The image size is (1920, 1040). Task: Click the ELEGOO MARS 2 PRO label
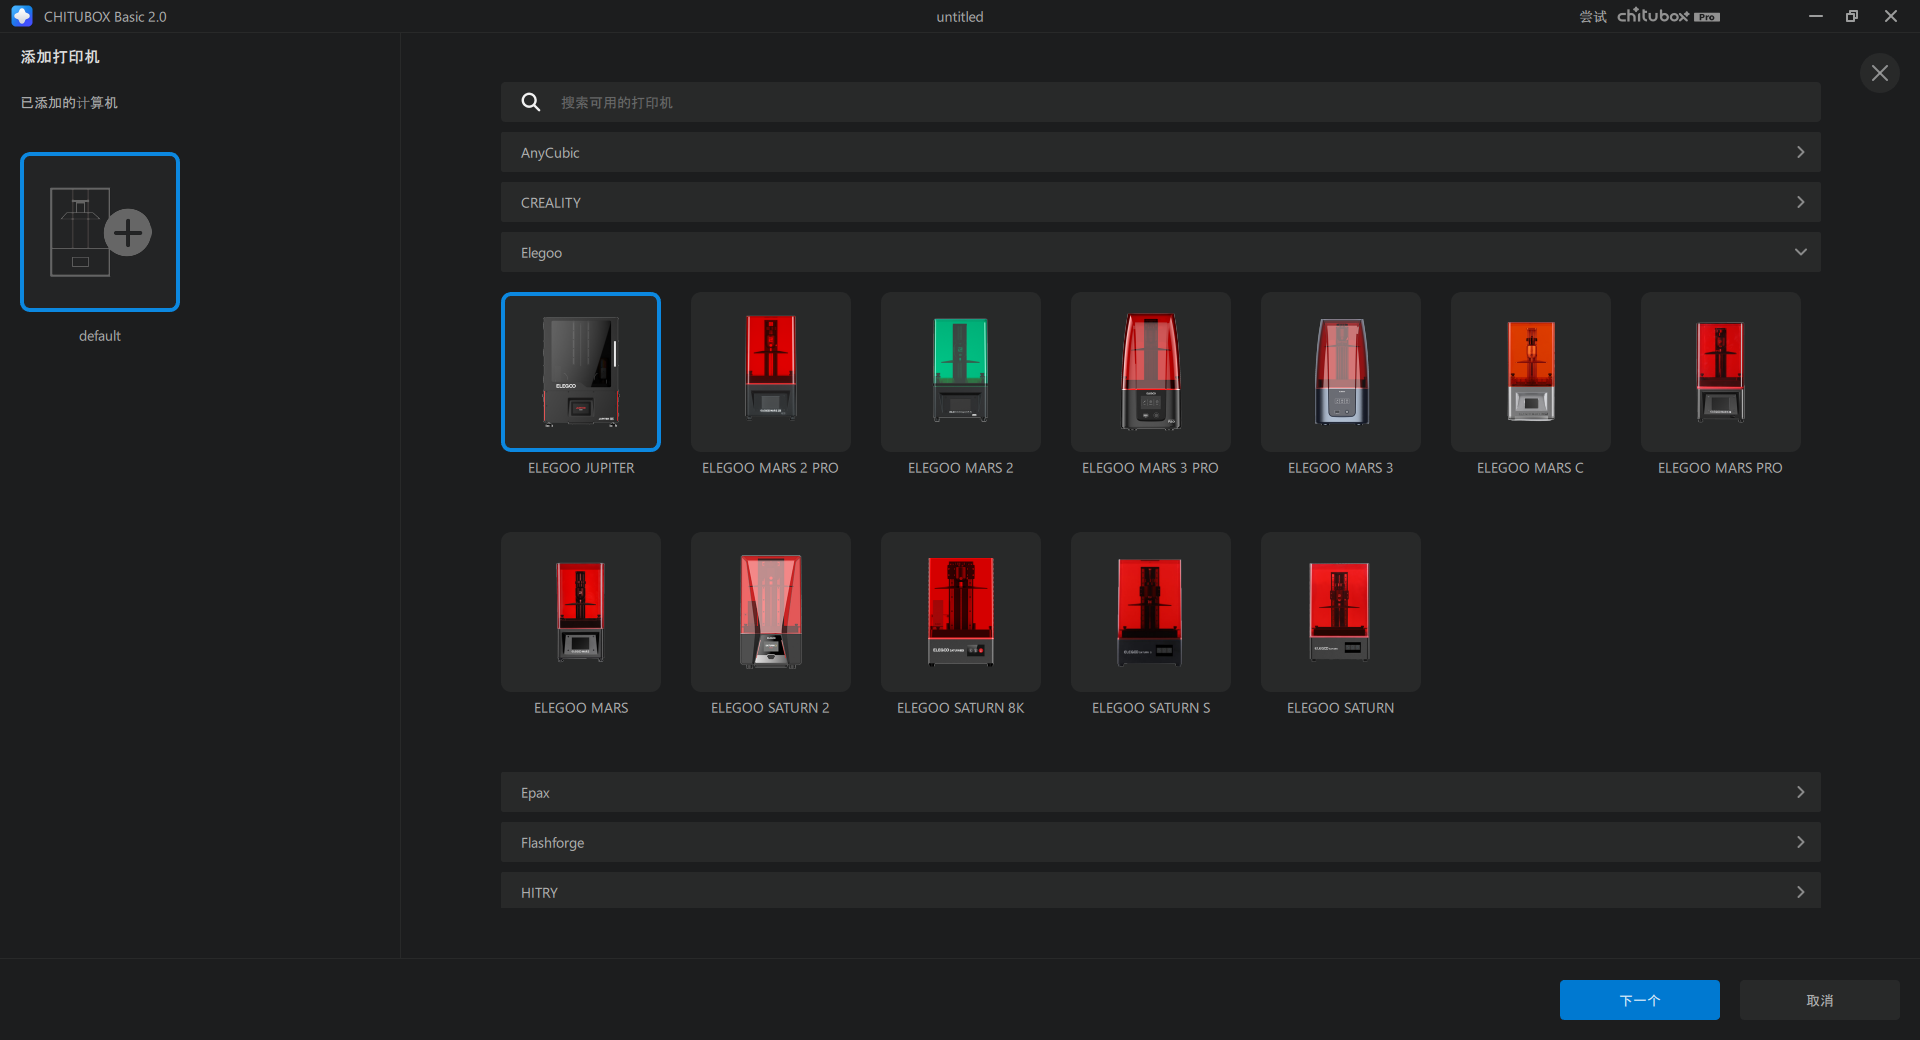click(x=770, y=468)
